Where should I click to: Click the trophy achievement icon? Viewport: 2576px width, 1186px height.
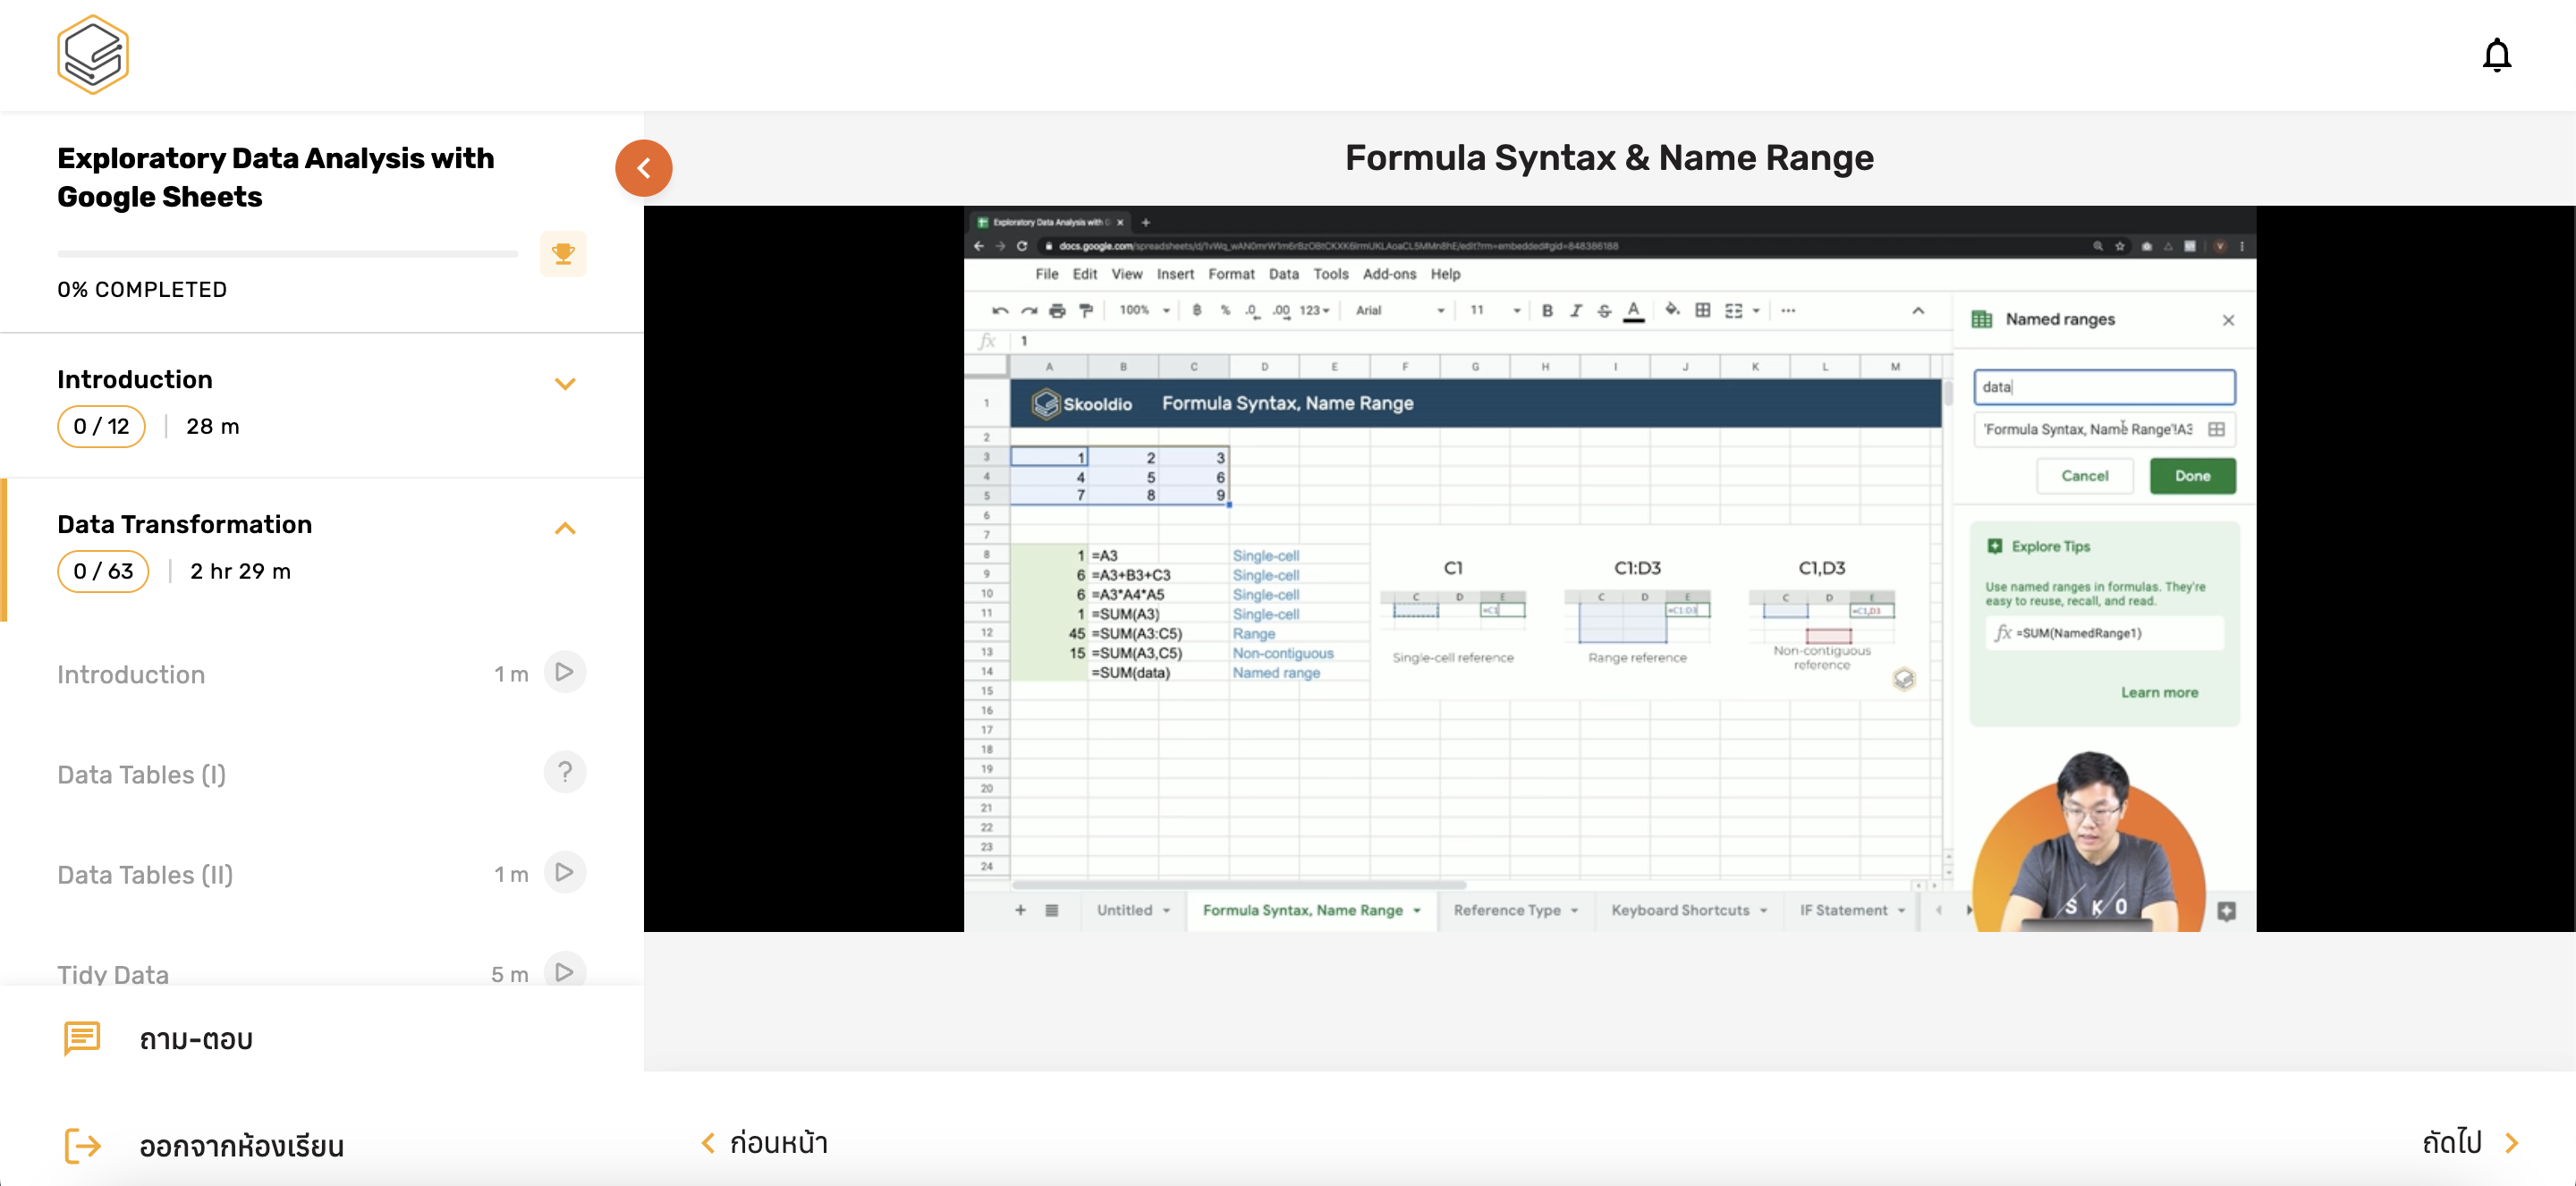click(563, 254)
